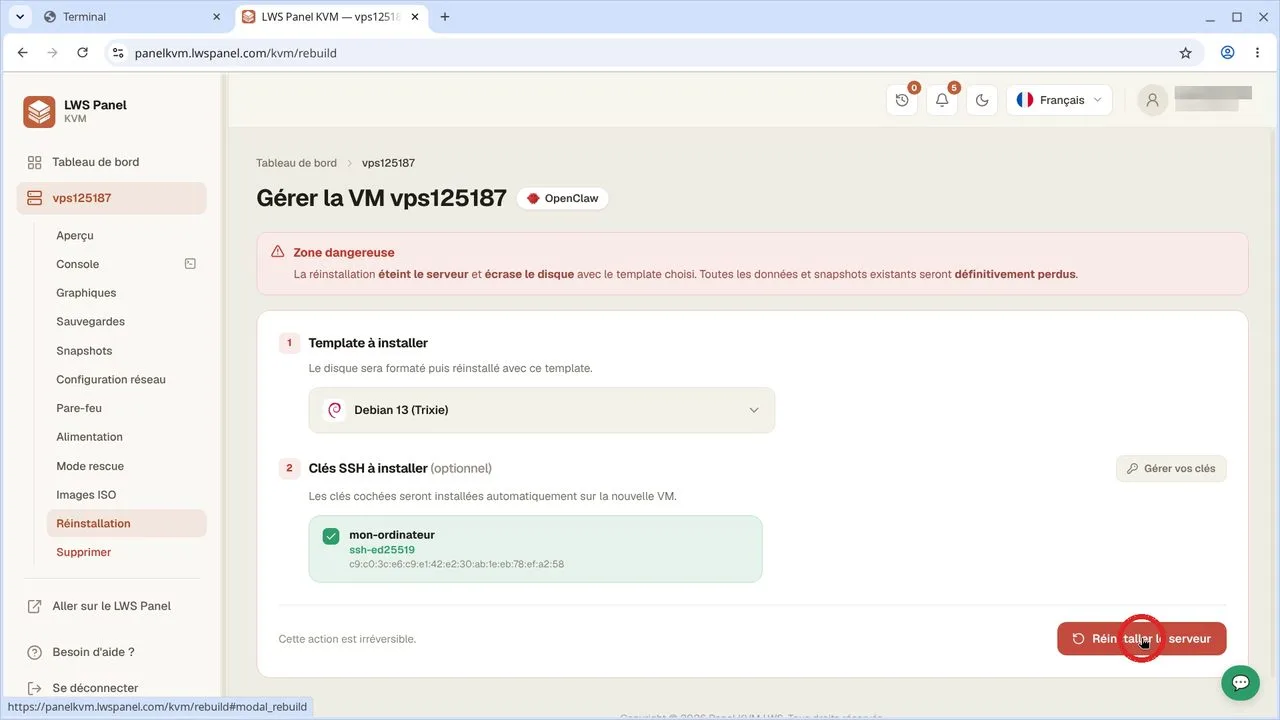The image size is (1280, 720).
Task: Click Réinstaller le serveur button
Action: tap(1142, 639)
